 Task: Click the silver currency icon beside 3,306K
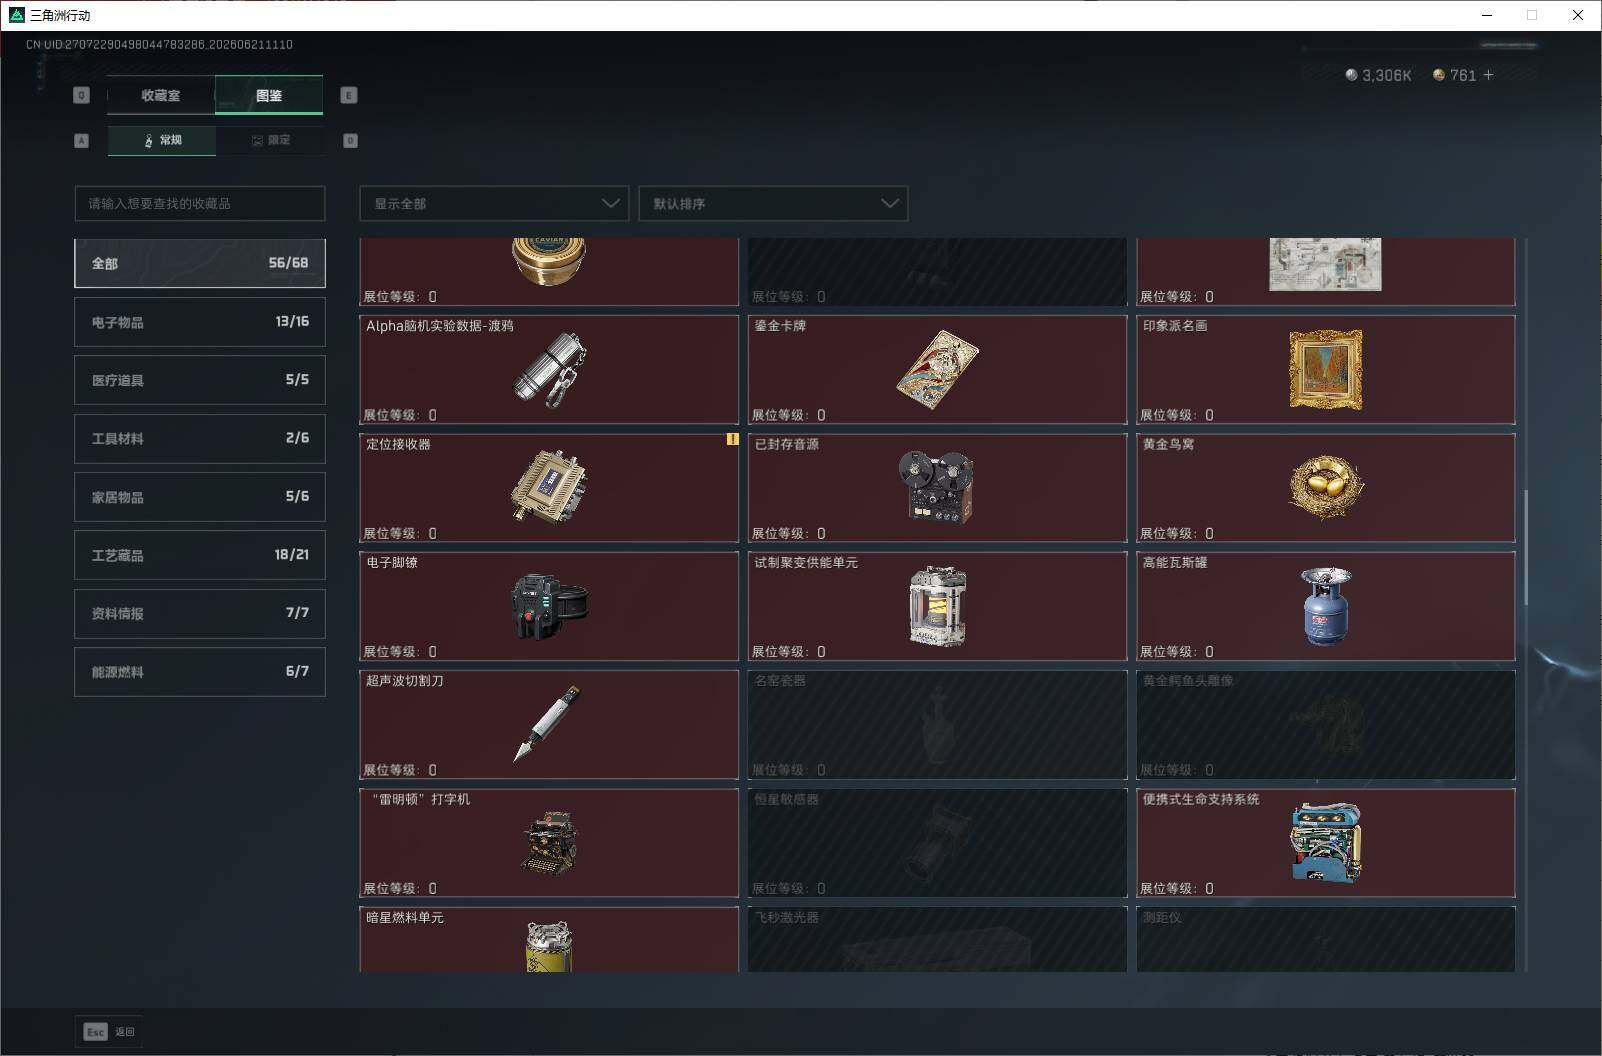click(x=1351, y=75)
